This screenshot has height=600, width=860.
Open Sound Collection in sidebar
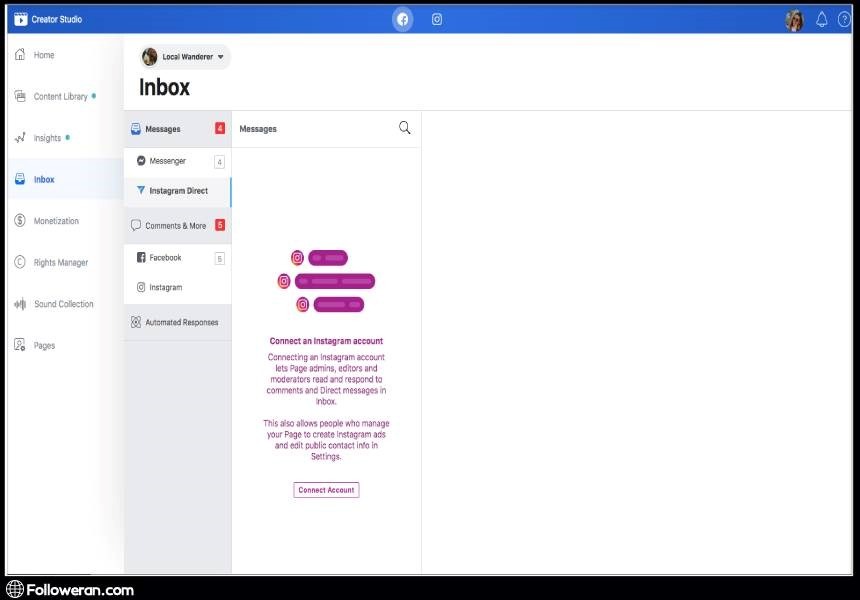63,304
